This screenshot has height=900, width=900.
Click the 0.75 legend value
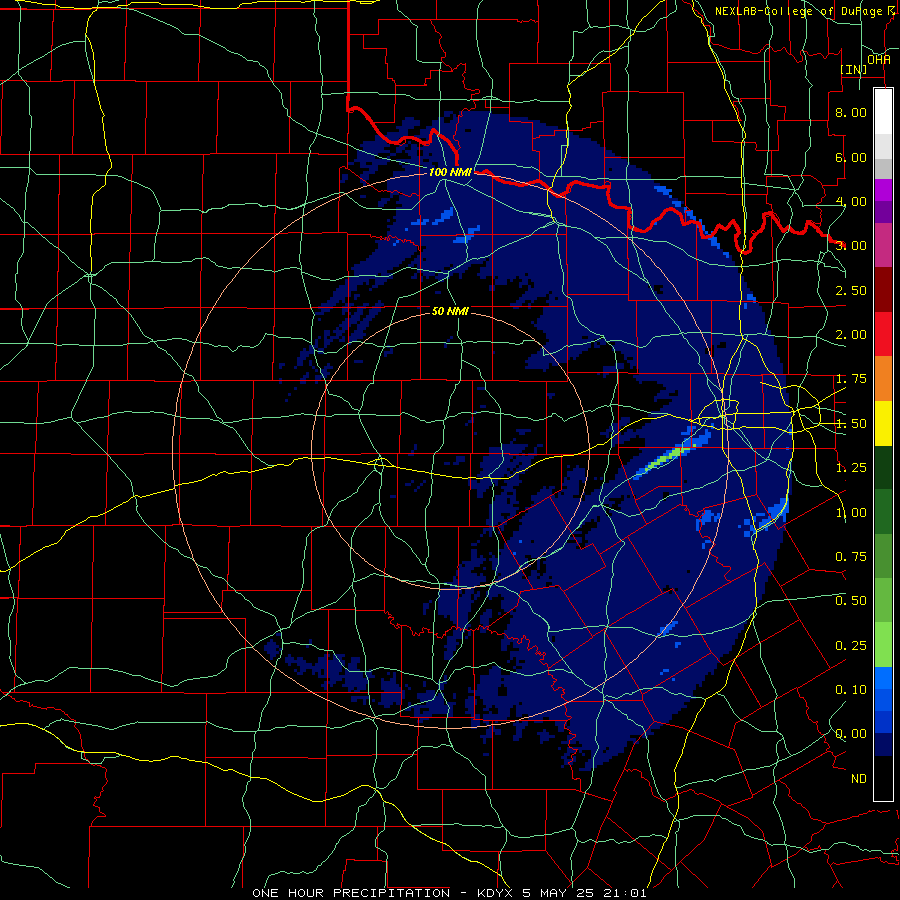click(x=851, y=557)
